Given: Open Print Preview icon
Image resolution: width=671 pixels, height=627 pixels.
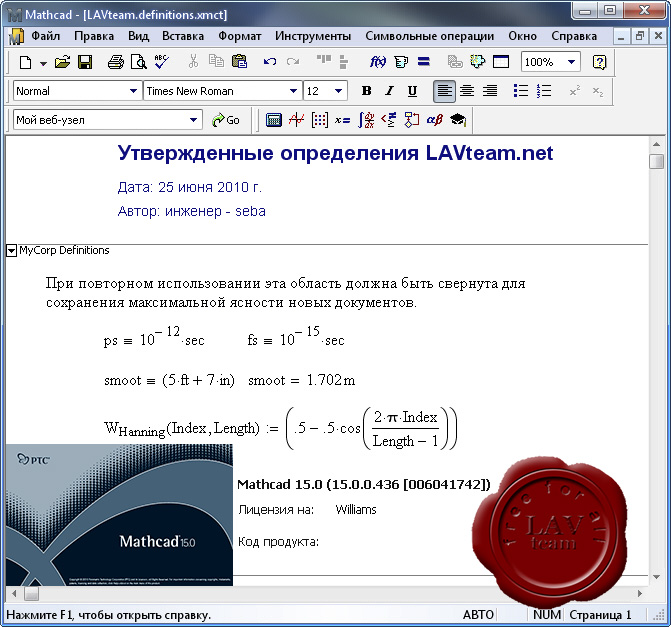Looking at the screenshot, I should [139, 62].
